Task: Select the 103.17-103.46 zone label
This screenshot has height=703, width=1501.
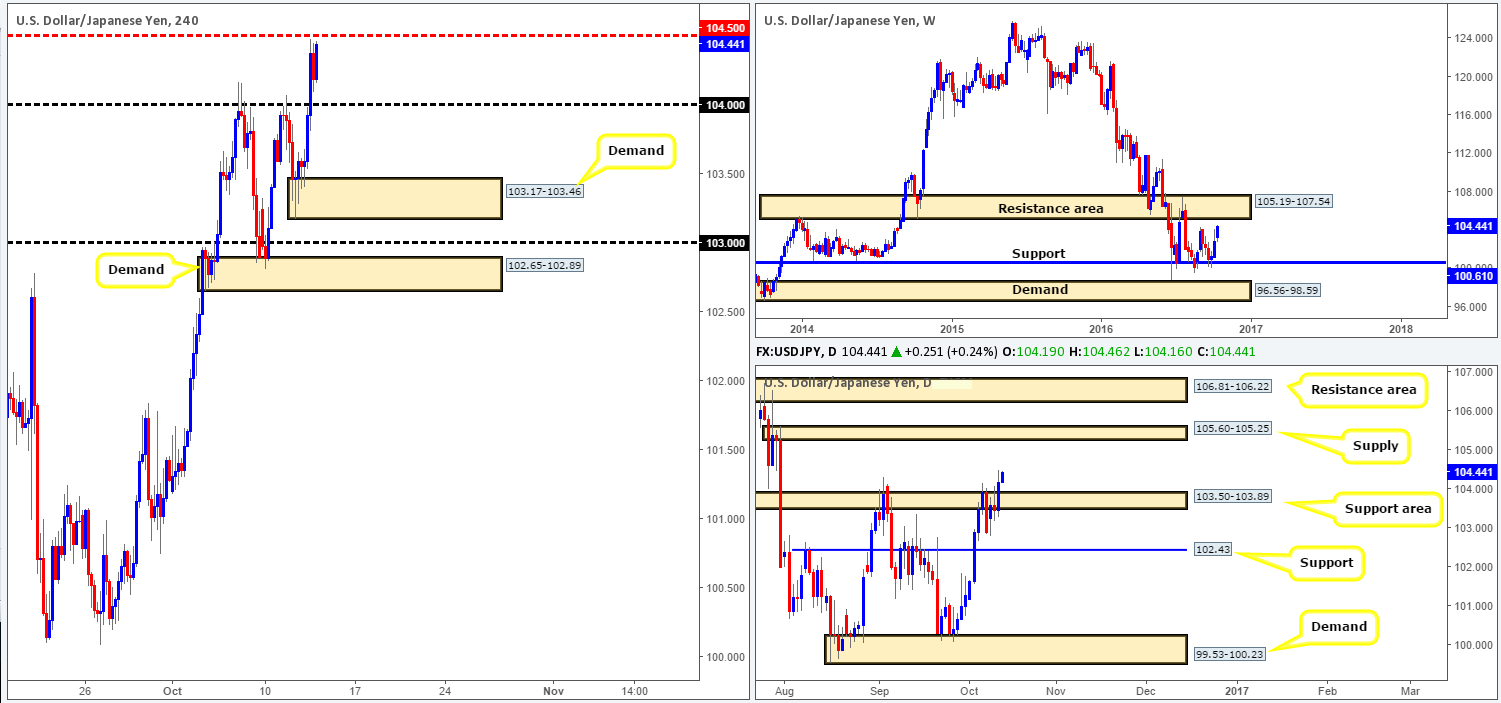Action: 544,190
